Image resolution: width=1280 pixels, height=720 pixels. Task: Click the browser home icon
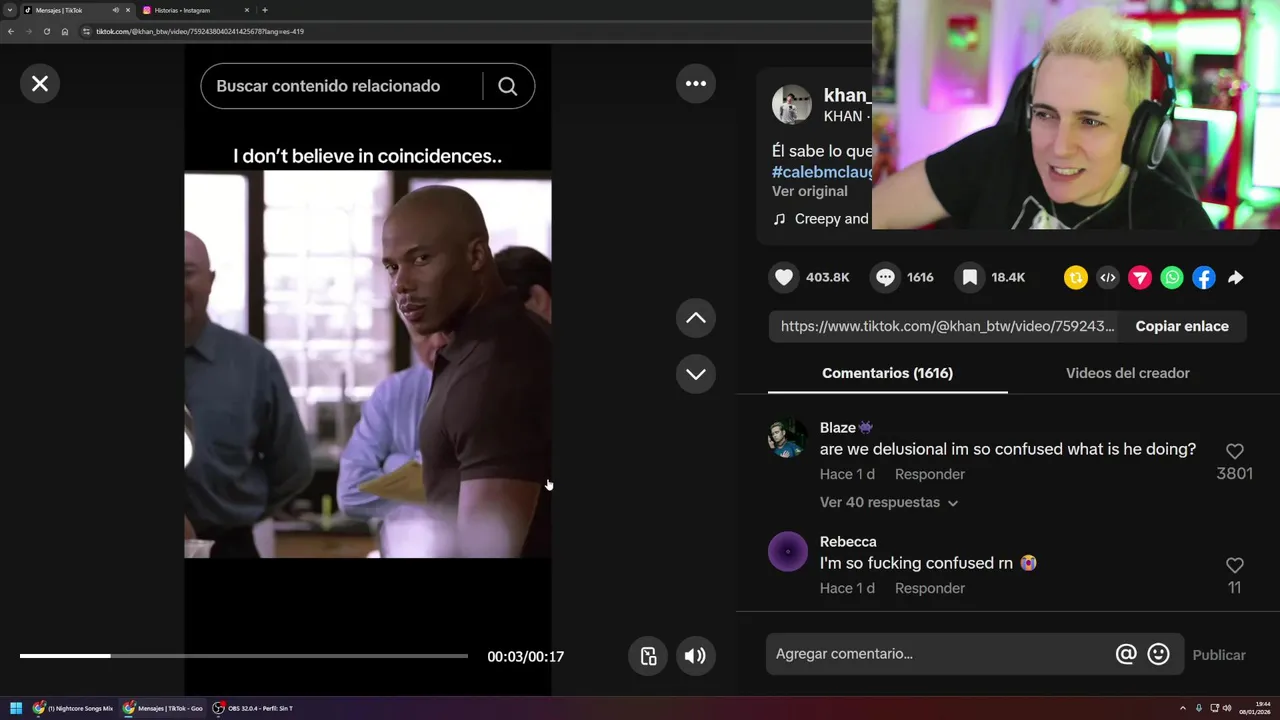coord(65,31)
